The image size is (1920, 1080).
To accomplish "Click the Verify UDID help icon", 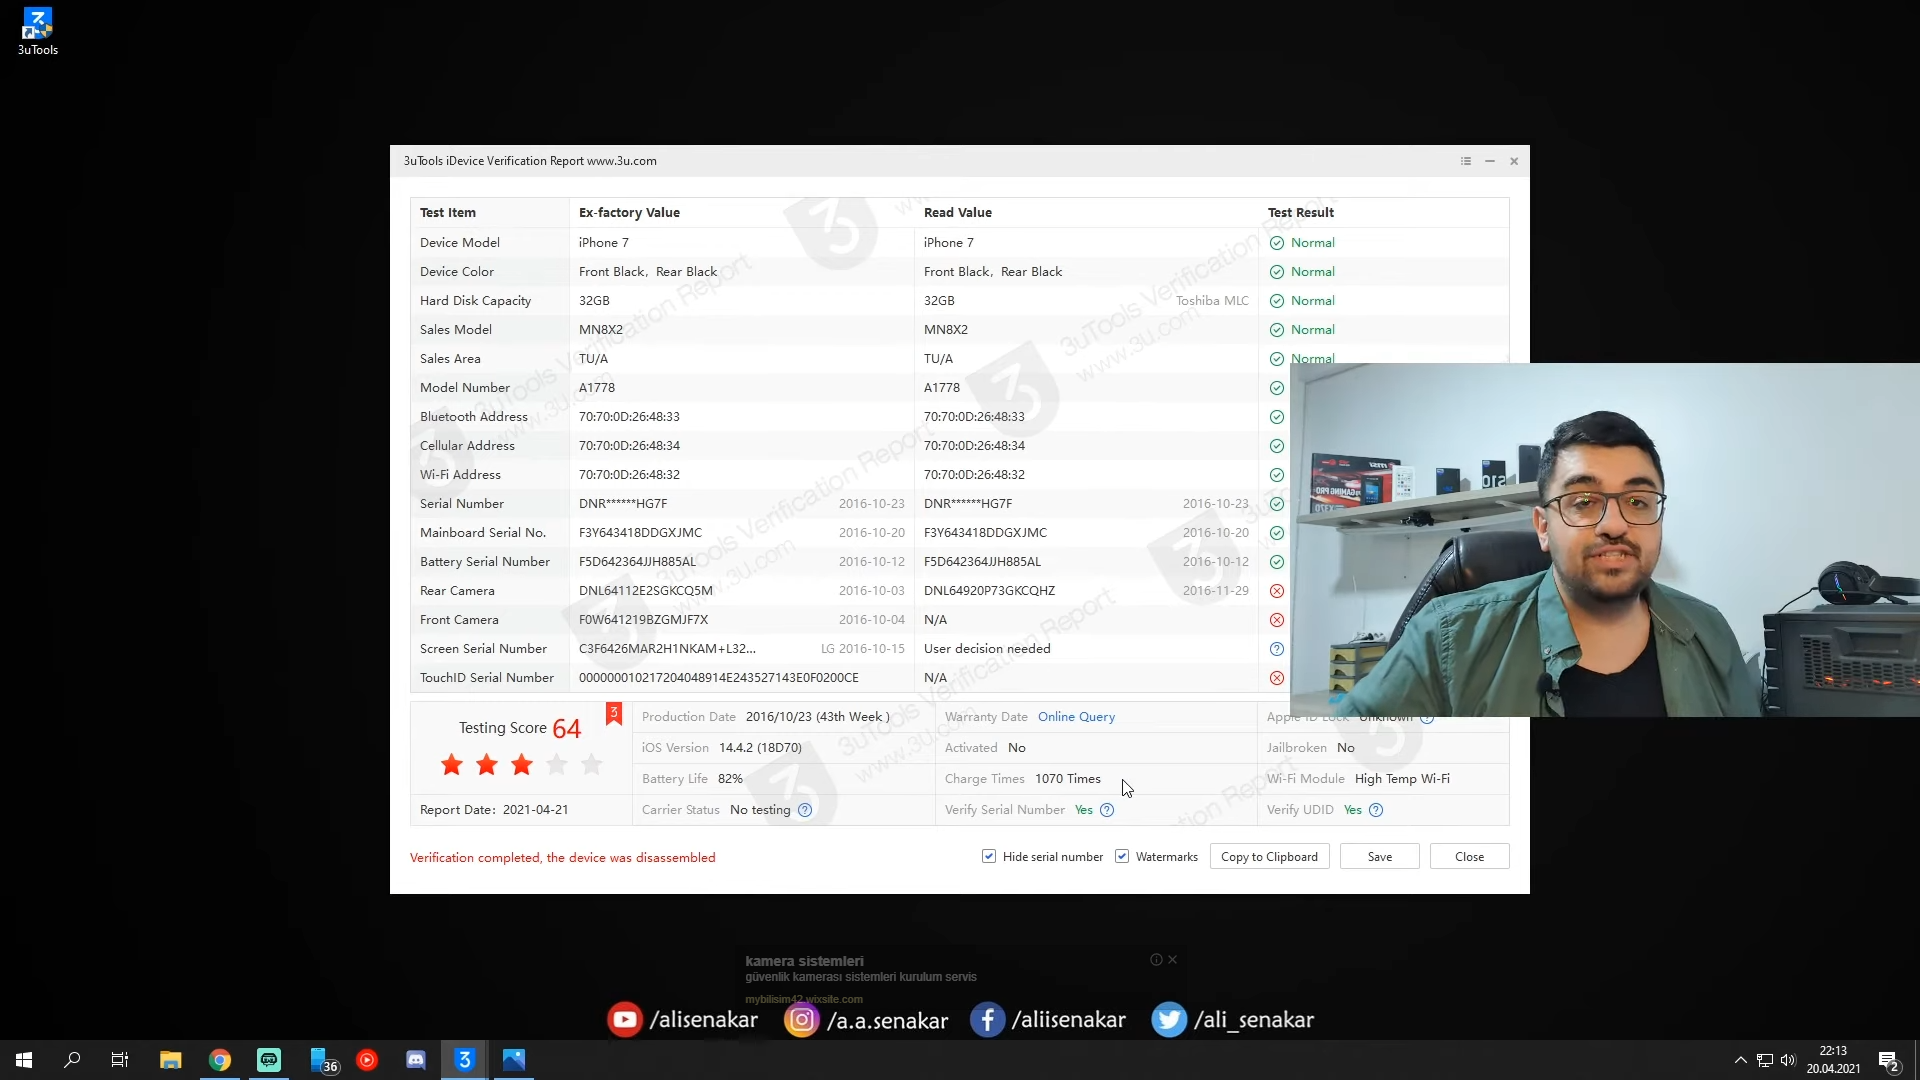I will click(x=1376, y=810).
